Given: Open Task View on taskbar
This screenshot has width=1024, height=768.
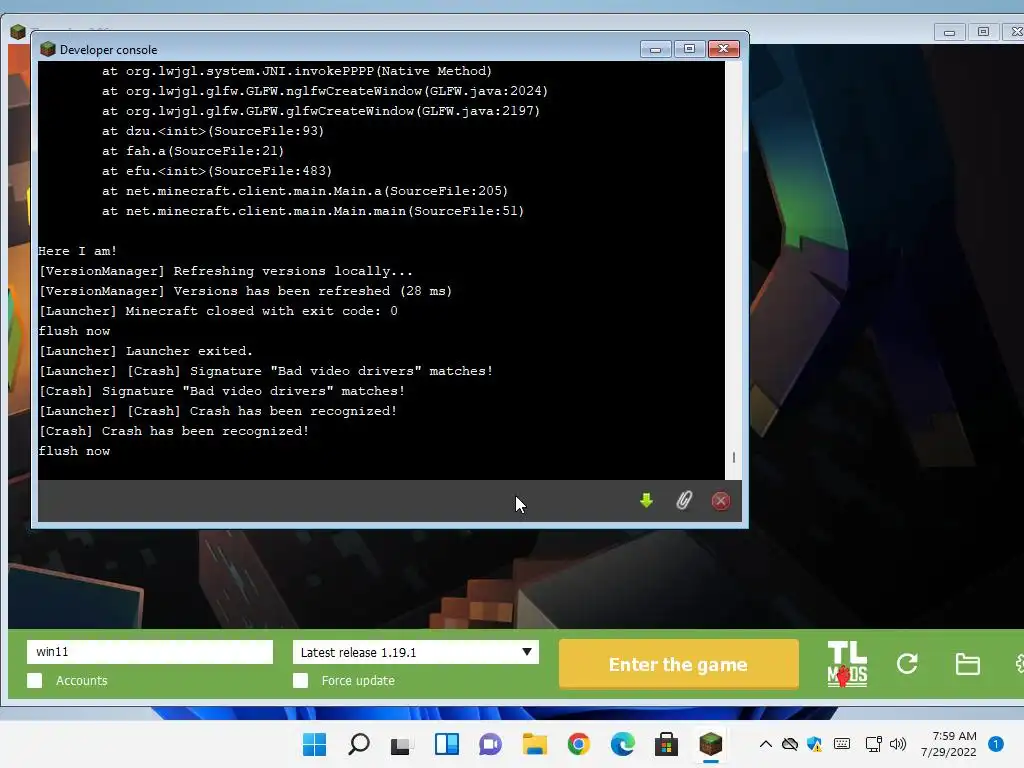Looking at the screenshot, I should click(x=402, y=744).
